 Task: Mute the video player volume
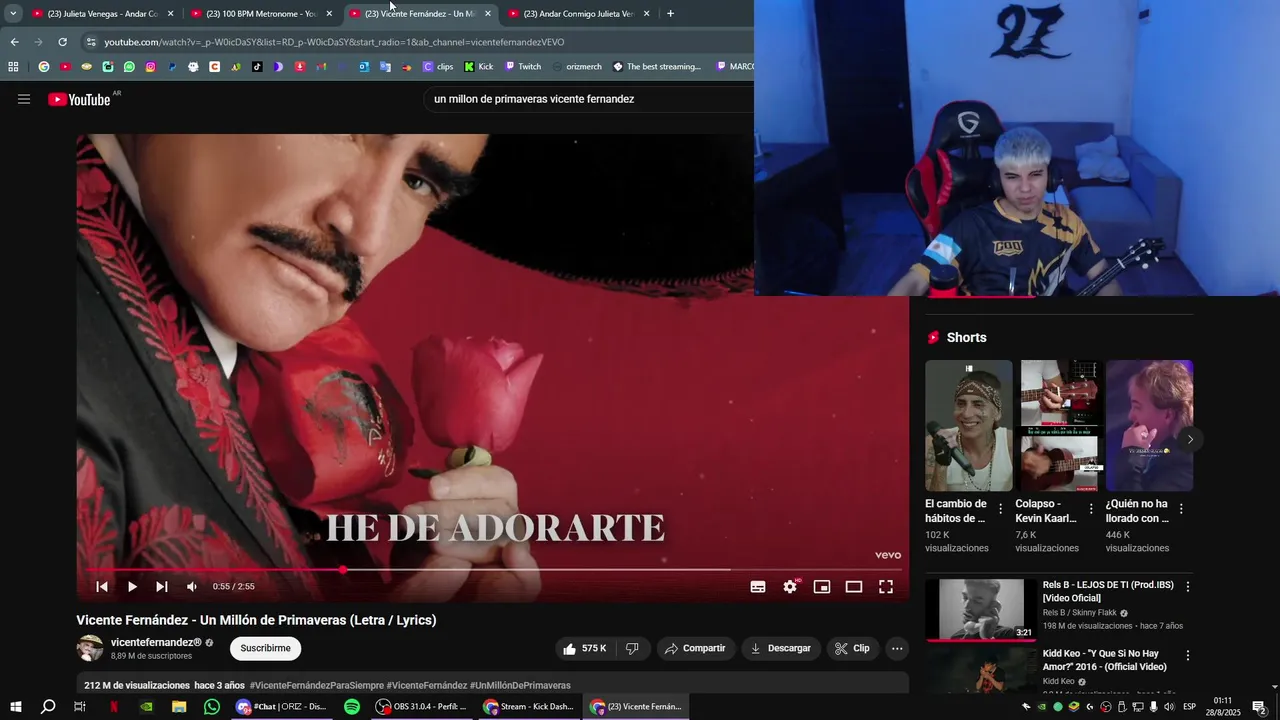point(192,587)
